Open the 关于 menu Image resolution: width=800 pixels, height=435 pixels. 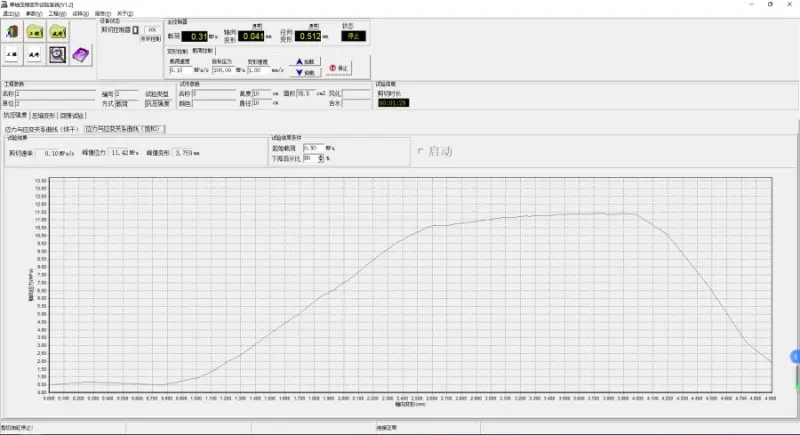pos(125,14)
